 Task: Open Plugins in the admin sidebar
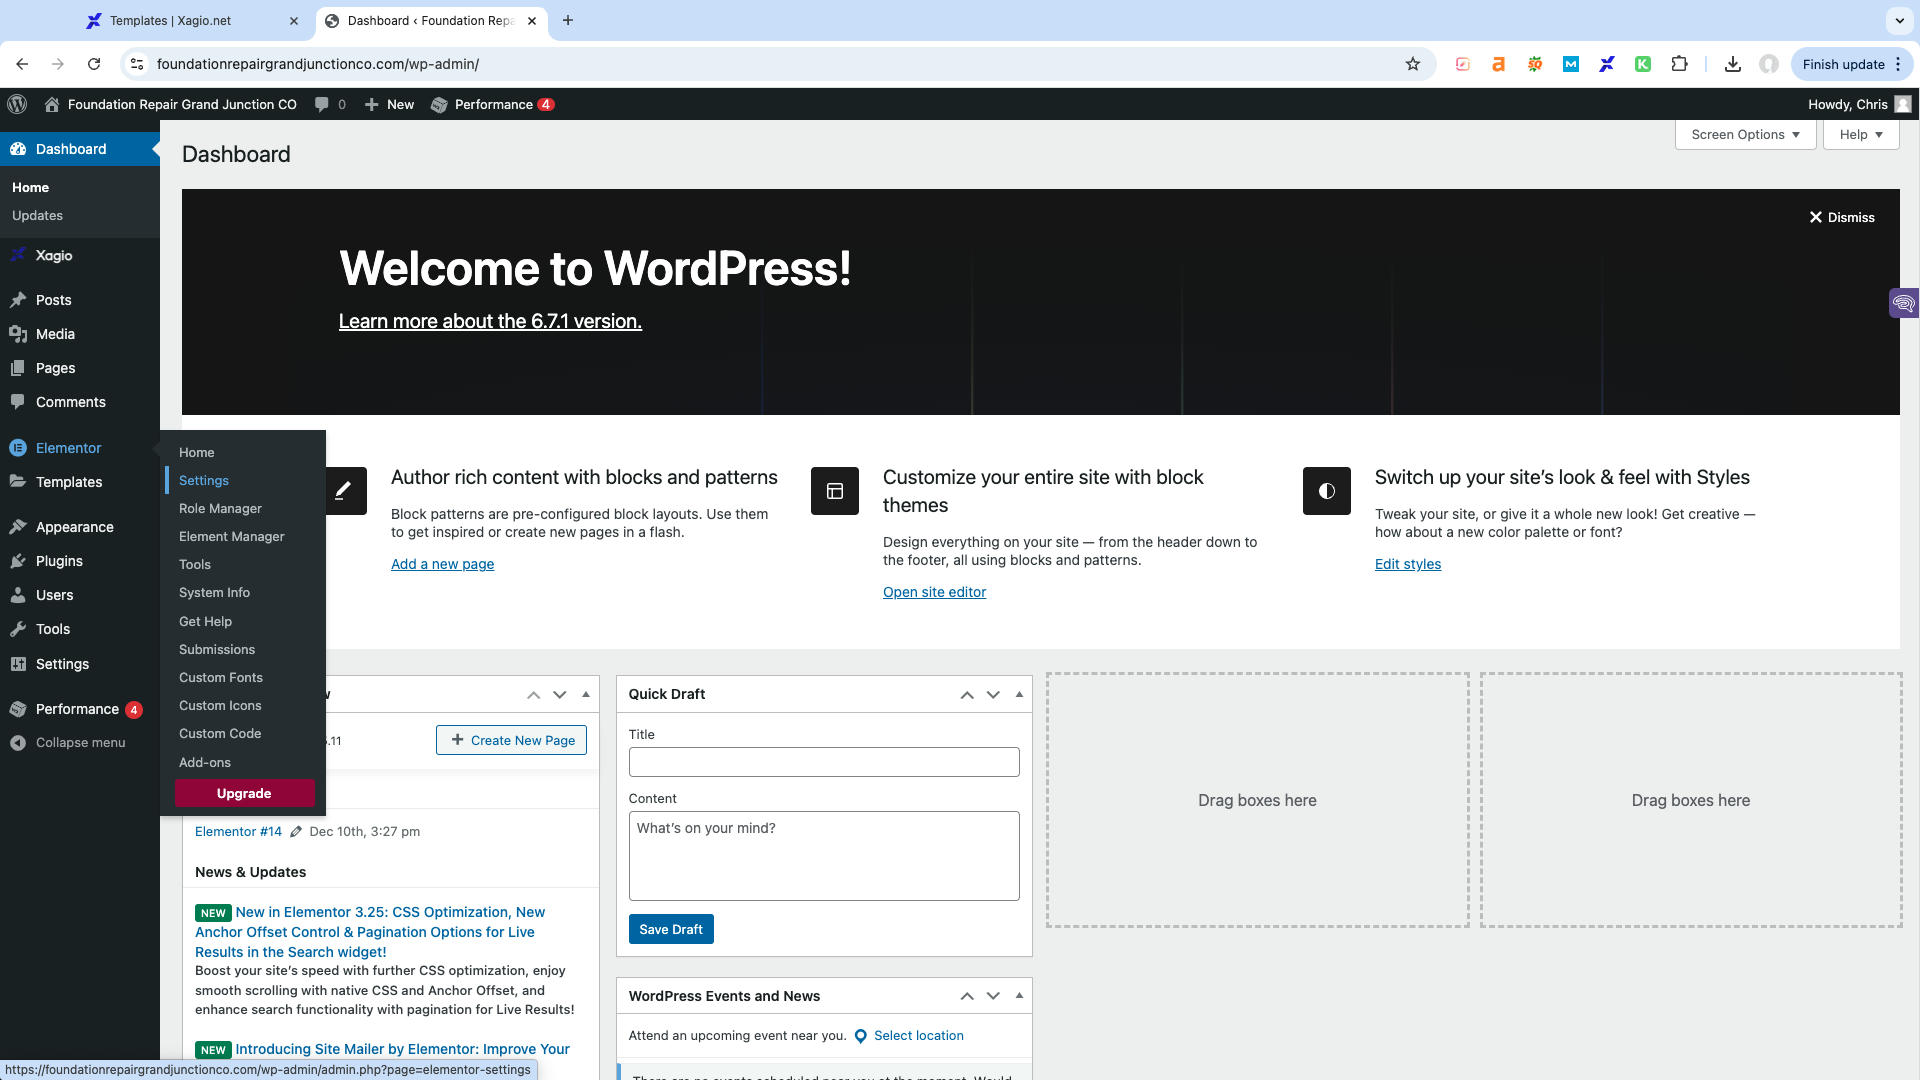coord(59,561)
